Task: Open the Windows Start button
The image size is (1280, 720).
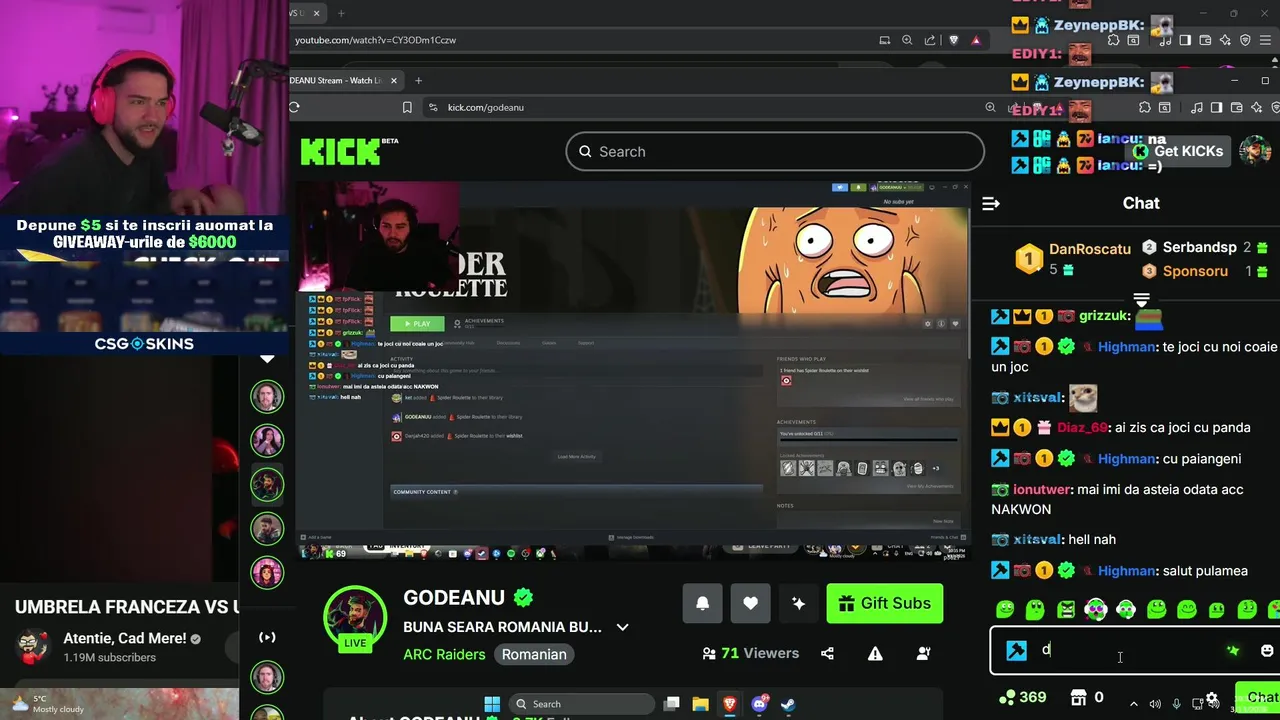Action: (492, 704)
